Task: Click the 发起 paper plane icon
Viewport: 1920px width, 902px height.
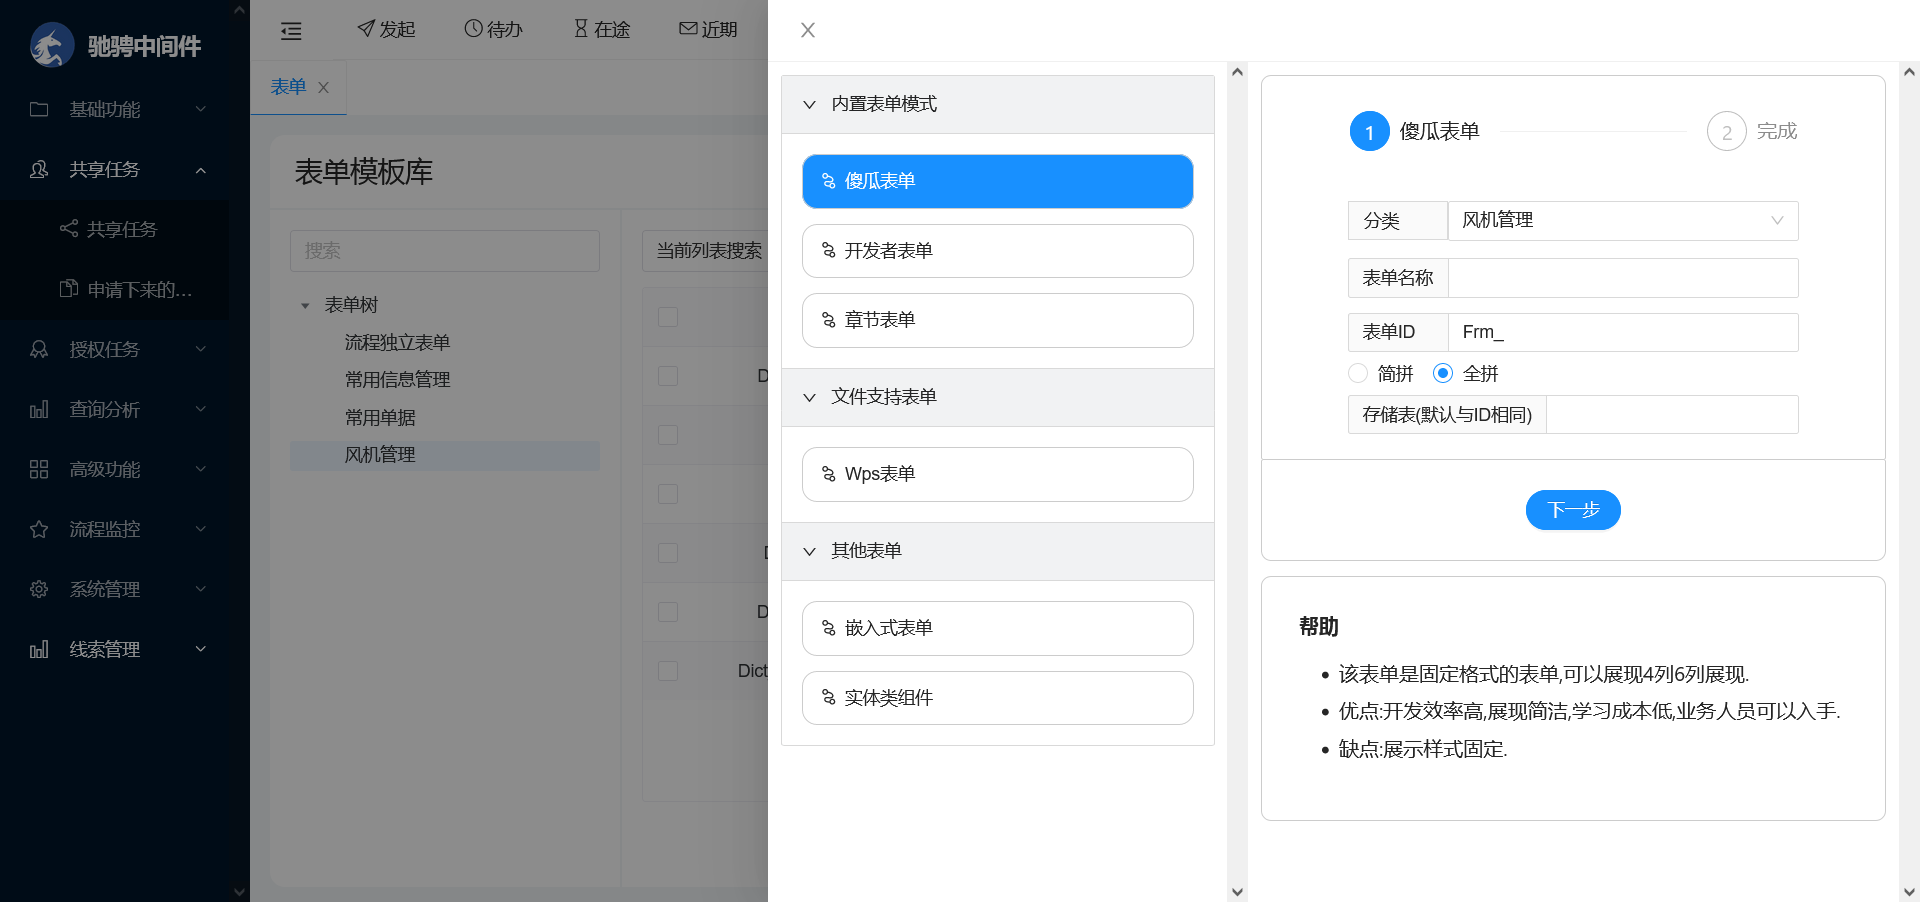Action: point(366,28)
